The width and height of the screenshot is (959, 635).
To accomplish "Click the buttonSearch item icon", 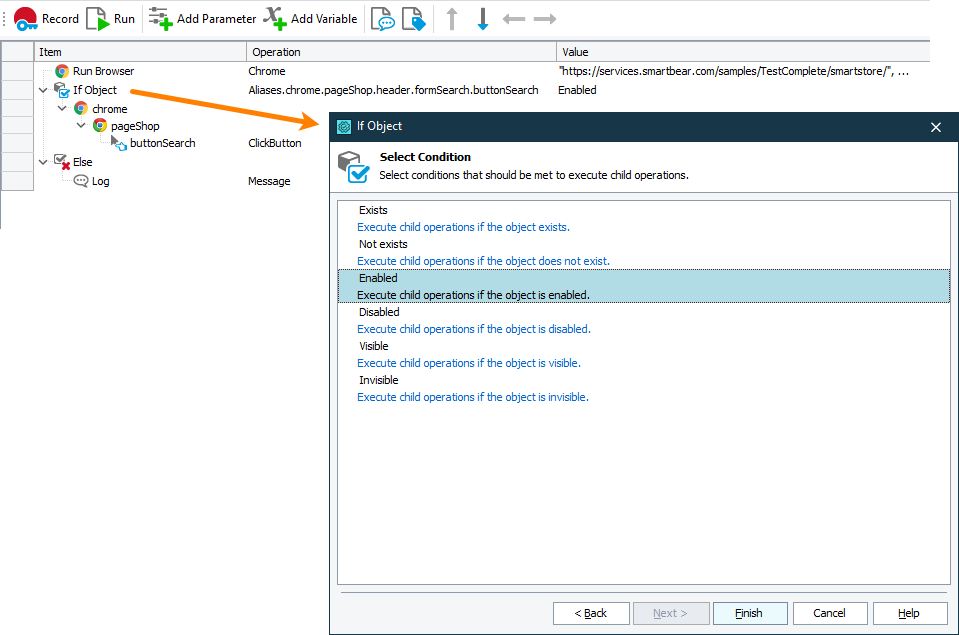I will tap(119, 144).
